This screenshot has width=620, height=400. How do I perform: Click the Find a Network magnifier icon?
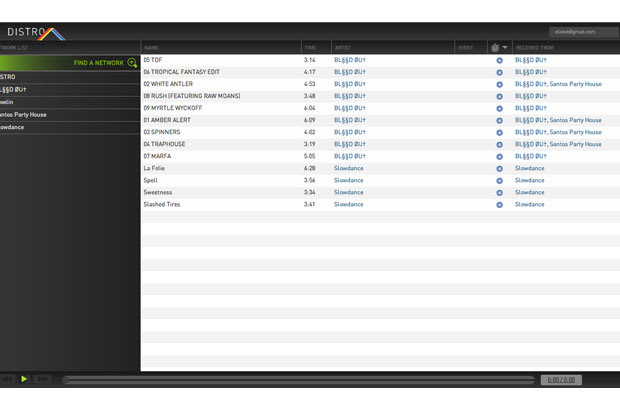point(132,63)
